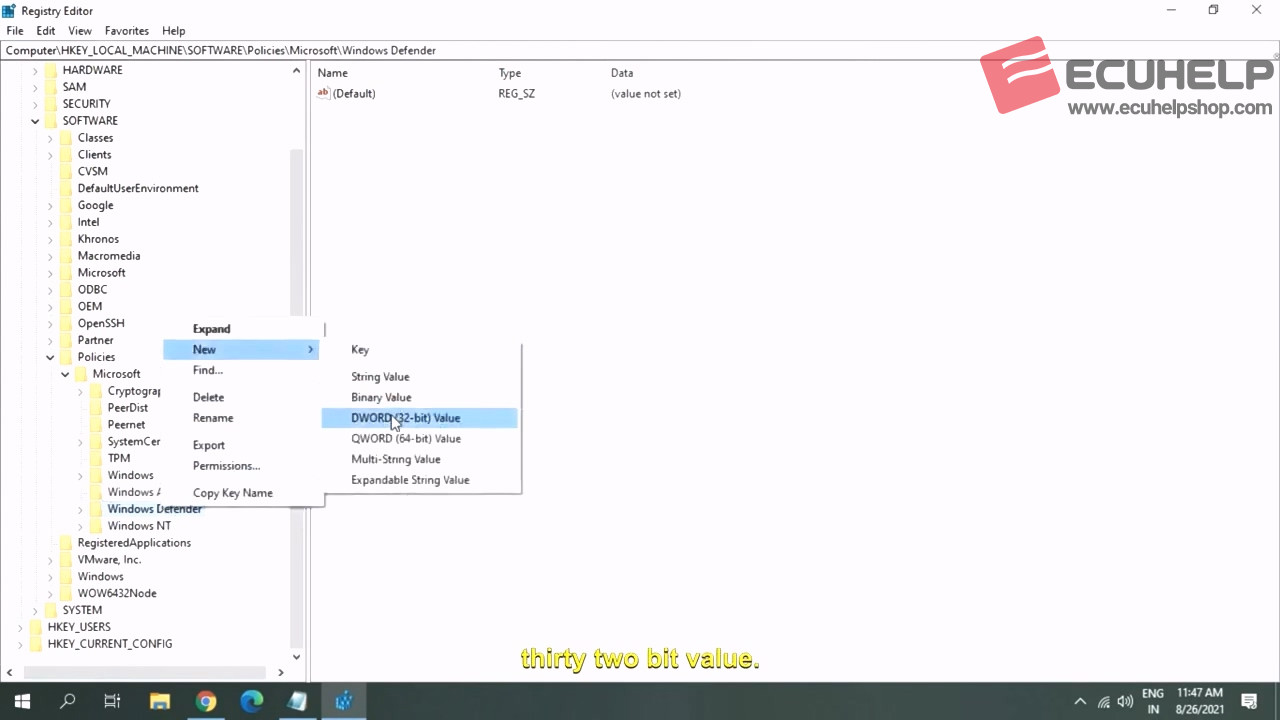The width and height of the screenshot is (1280, 720).
Task: Open the volume tray icon
Action: pyautogui.click(x=1125, y=702)
